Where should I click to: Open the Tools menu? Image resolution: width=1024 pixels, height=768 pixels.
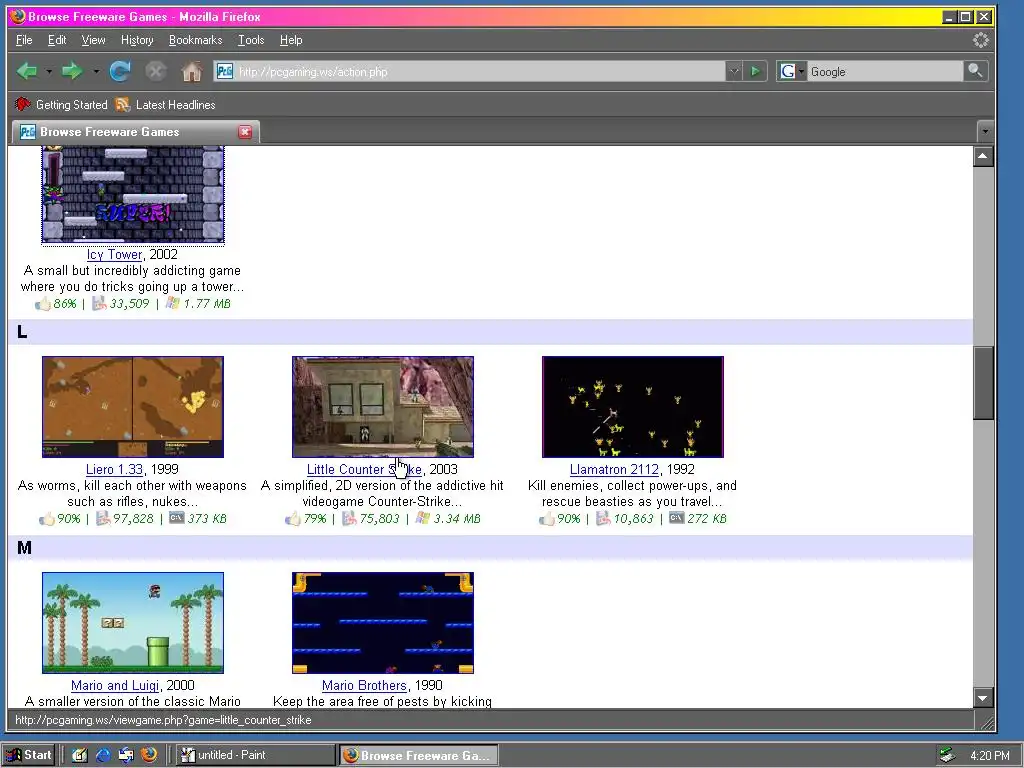tap(251, 40)
